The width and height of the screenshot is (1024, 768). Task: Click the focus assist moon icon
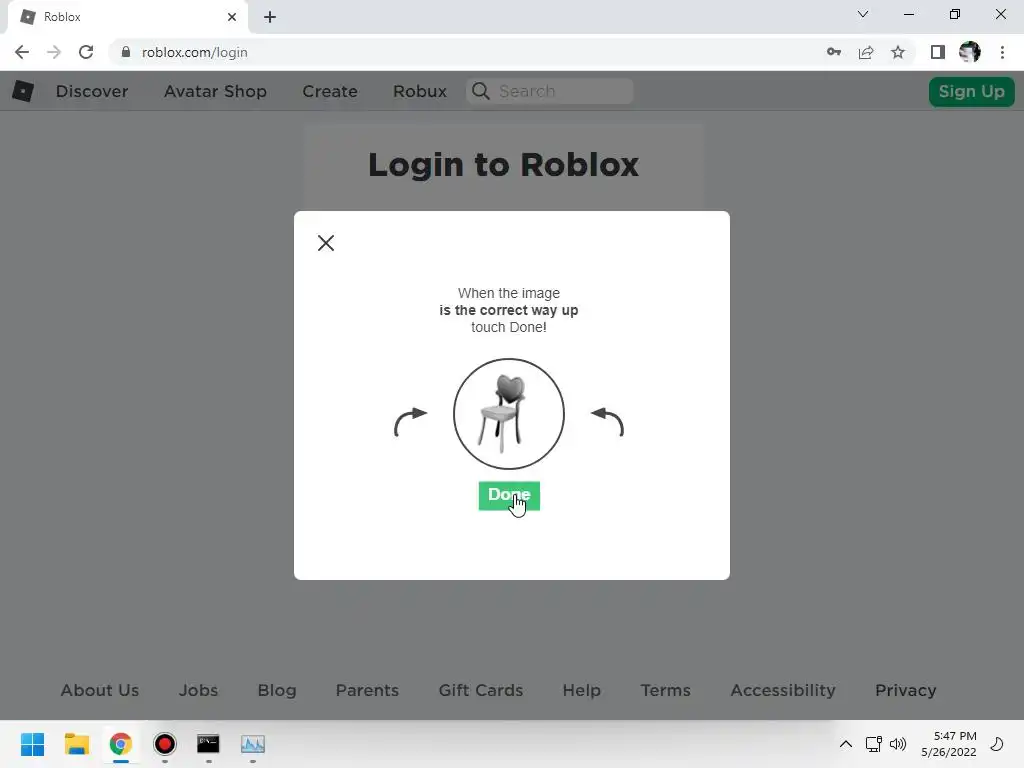click(x=997, y=744)
